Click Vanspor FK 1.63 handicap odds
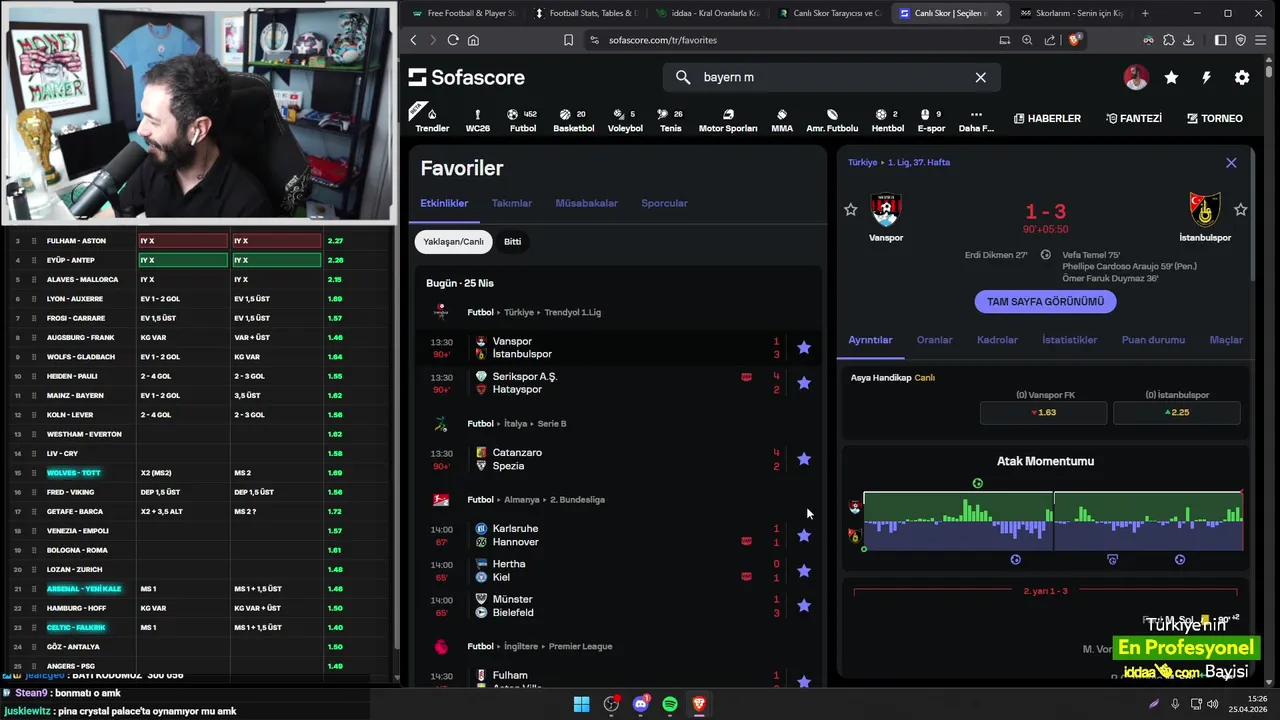1280x720 pixels. [x=1043, y=412]
